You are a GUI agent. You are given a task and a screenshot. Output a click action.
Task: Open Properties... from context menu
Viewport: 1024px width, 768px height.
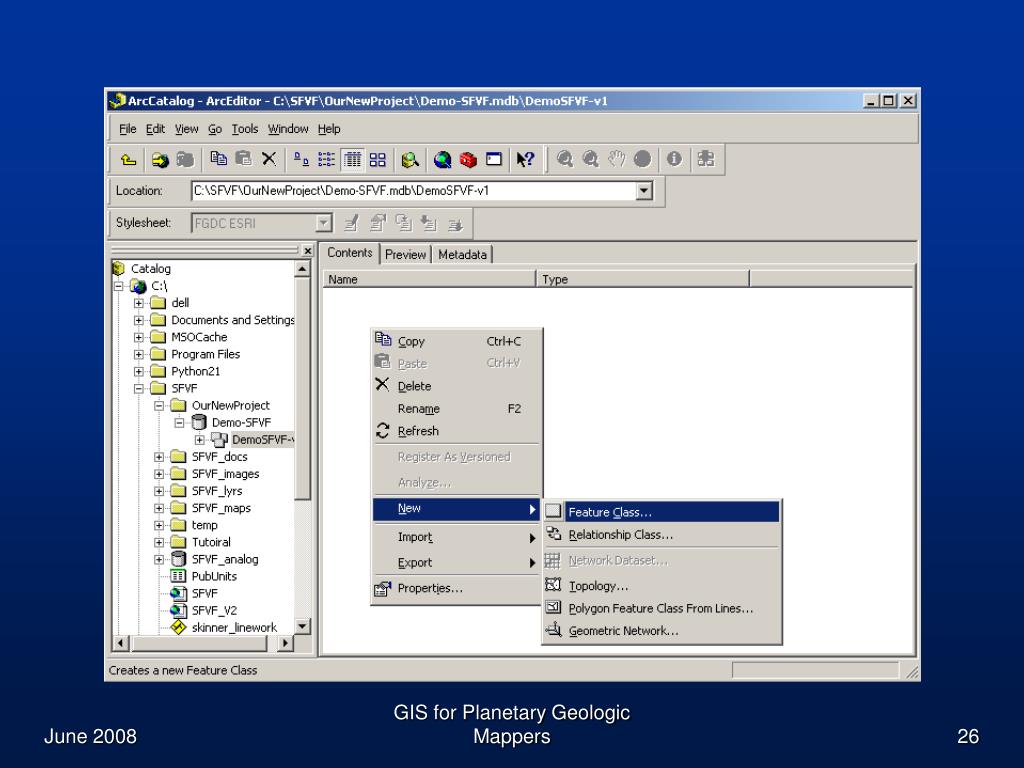(456, 588)
